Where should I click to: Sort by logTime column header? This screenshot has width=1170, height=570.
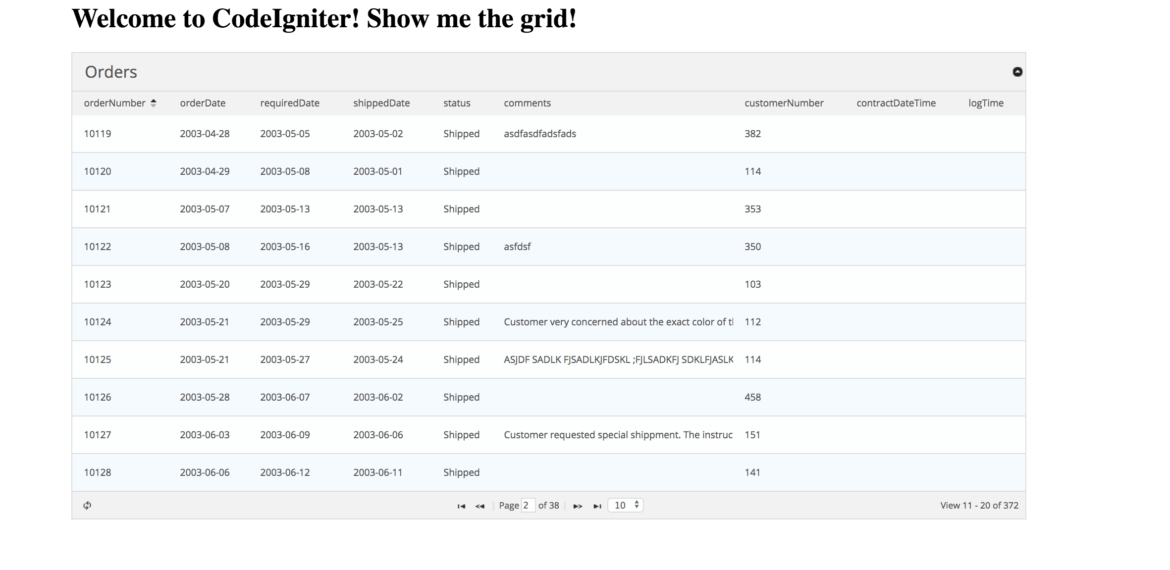986,103
